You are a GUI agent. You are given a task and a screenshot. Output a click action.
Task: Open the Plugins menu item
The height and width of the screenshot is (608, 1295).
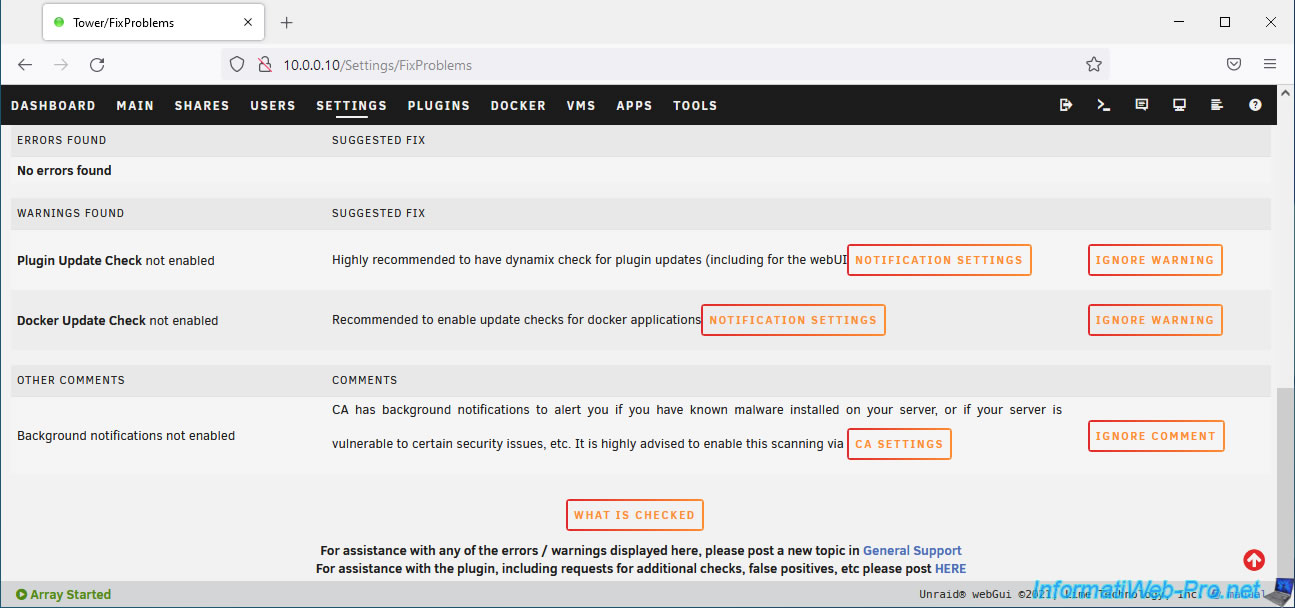tap(438, 105)
